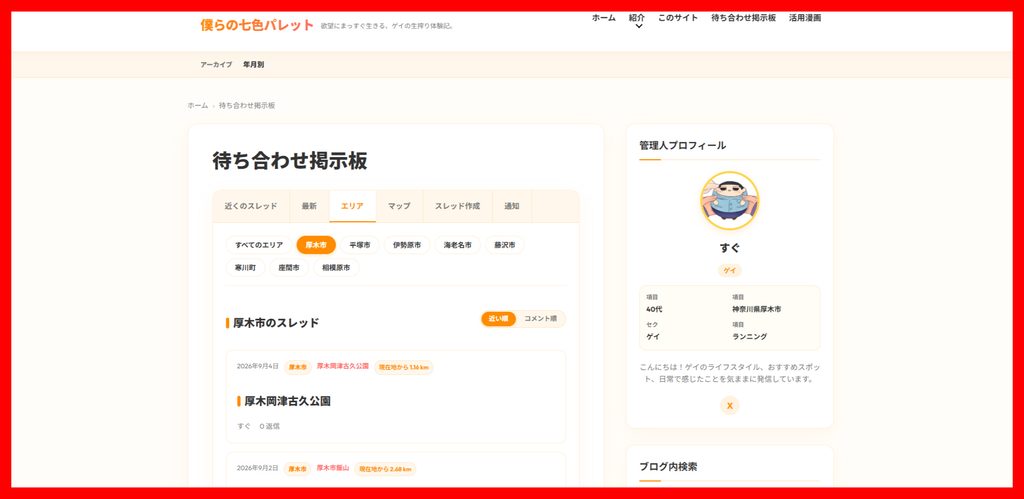
Task: Filter threads by 海老名市
Action: pyautogui.click(x=457, y=245)
